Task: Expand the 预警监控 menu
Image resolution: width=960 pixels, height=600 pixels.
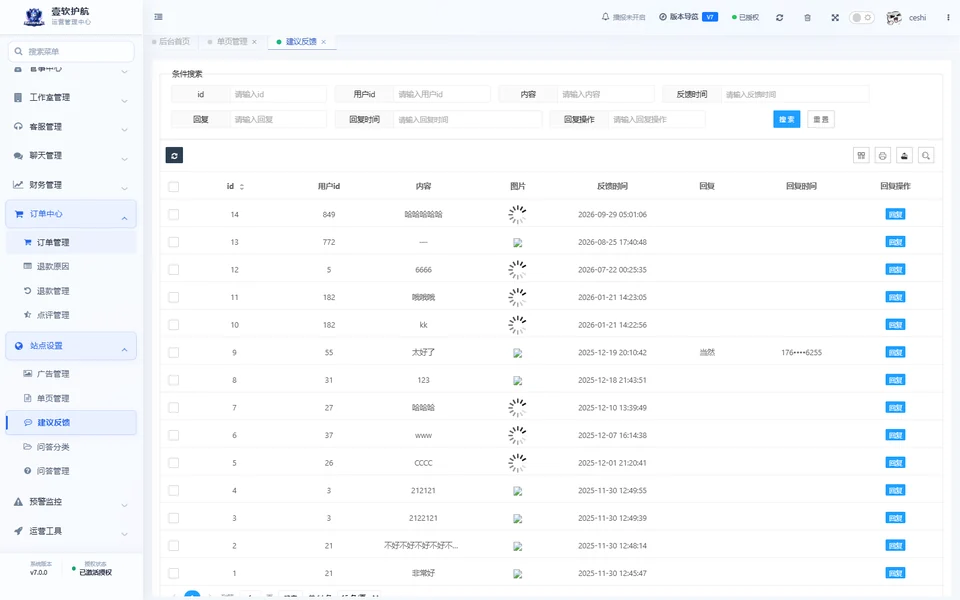Action: [71, 502]
